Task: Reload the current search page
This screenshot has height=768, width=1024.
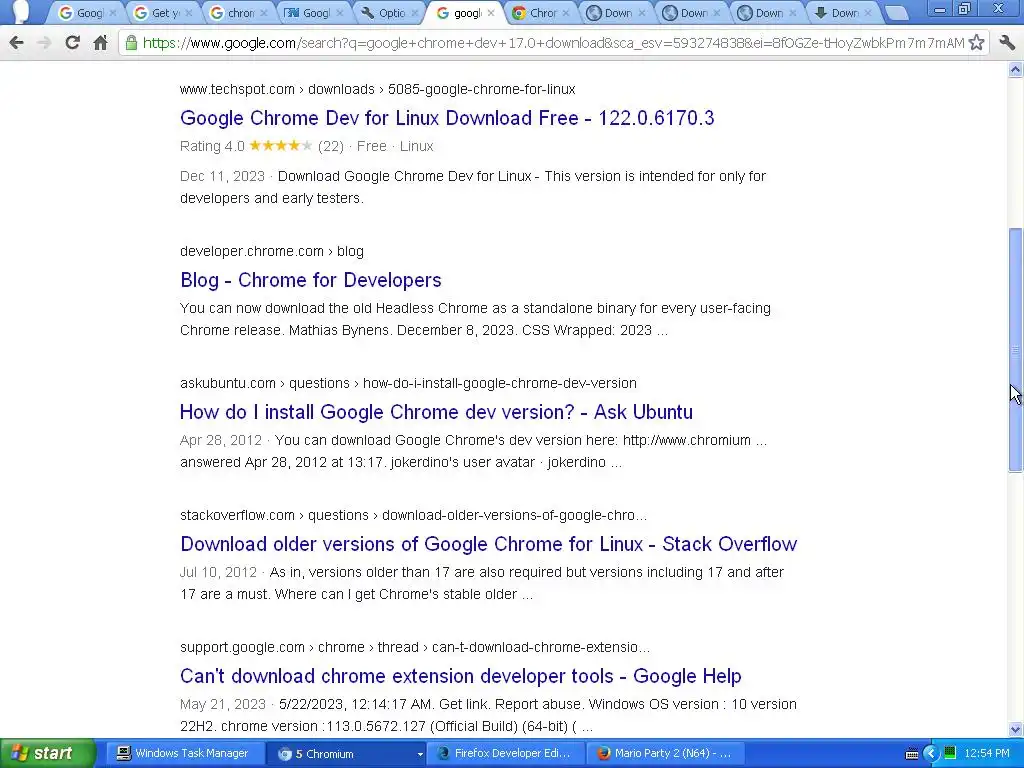Action: (72, 43)
